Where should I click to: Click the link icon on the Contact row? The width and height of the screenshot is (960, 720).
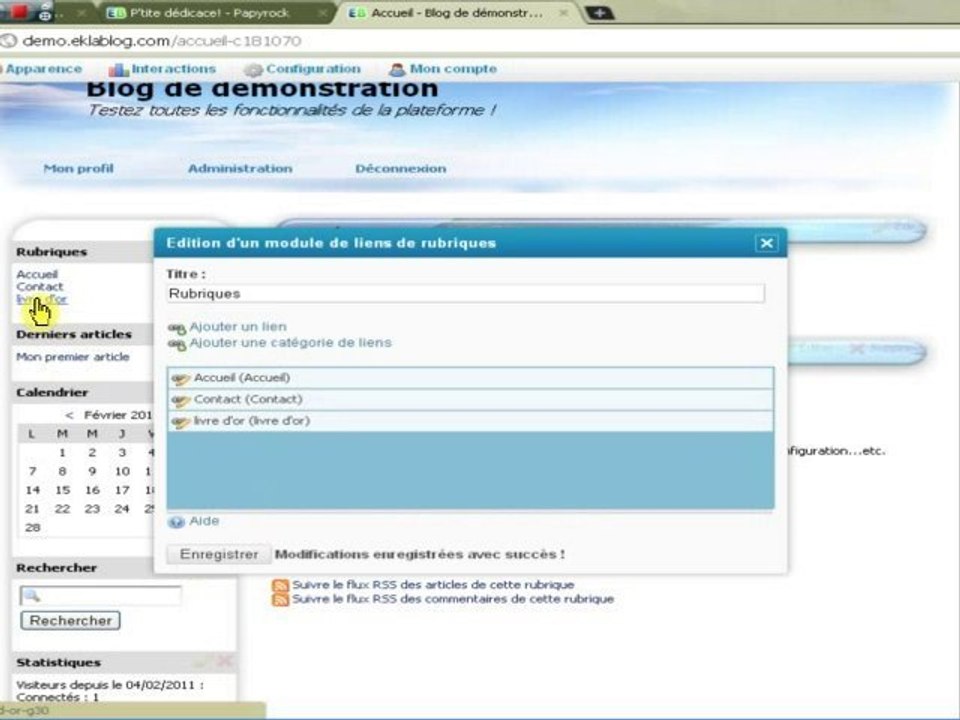[x=181, y=401]
